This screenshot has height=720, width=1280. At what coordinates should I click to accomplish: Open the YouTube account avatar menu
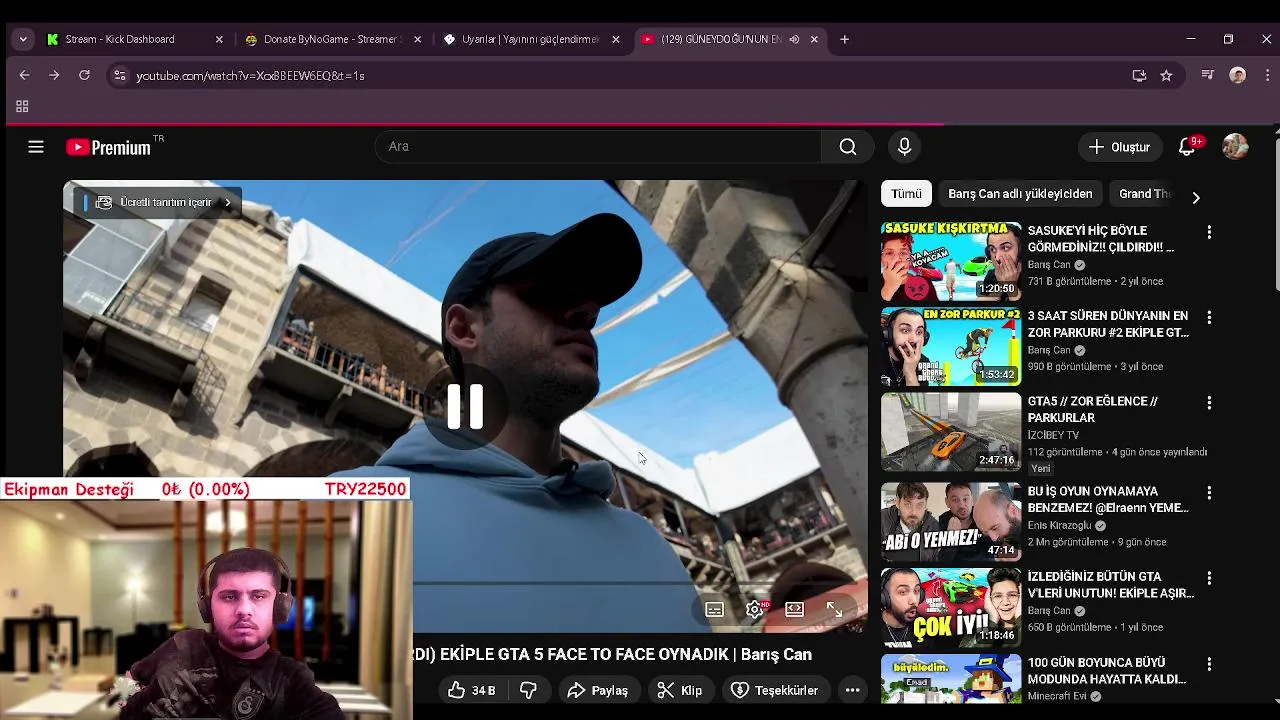(x=1235, y=147)
